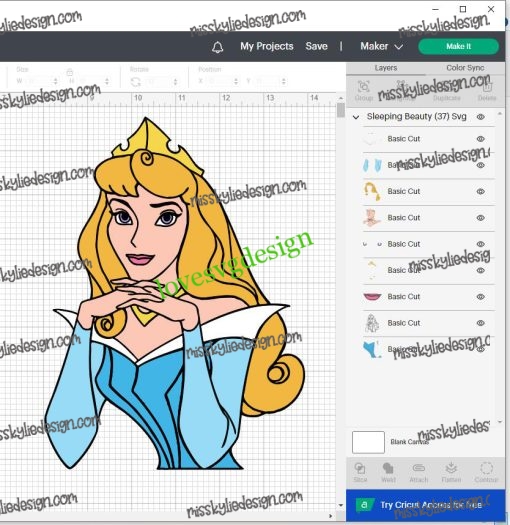Minimize the application window
Screen dimensions: 510x525
(x=435, y=9)
